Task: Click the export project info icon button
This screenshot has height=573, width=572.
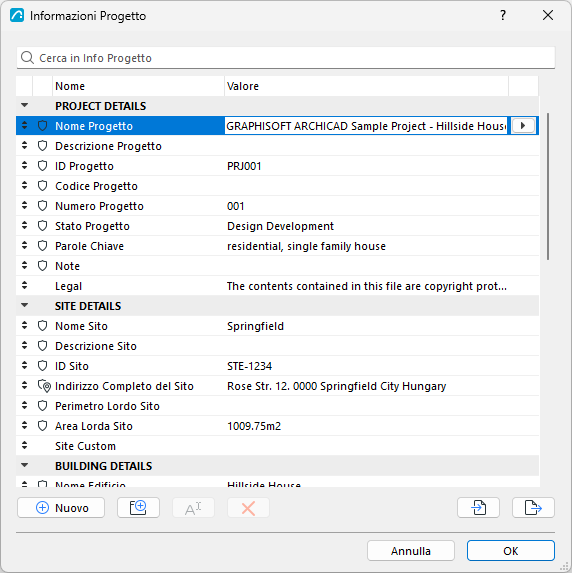Action: pyautogui.click(x=533, y=507)
